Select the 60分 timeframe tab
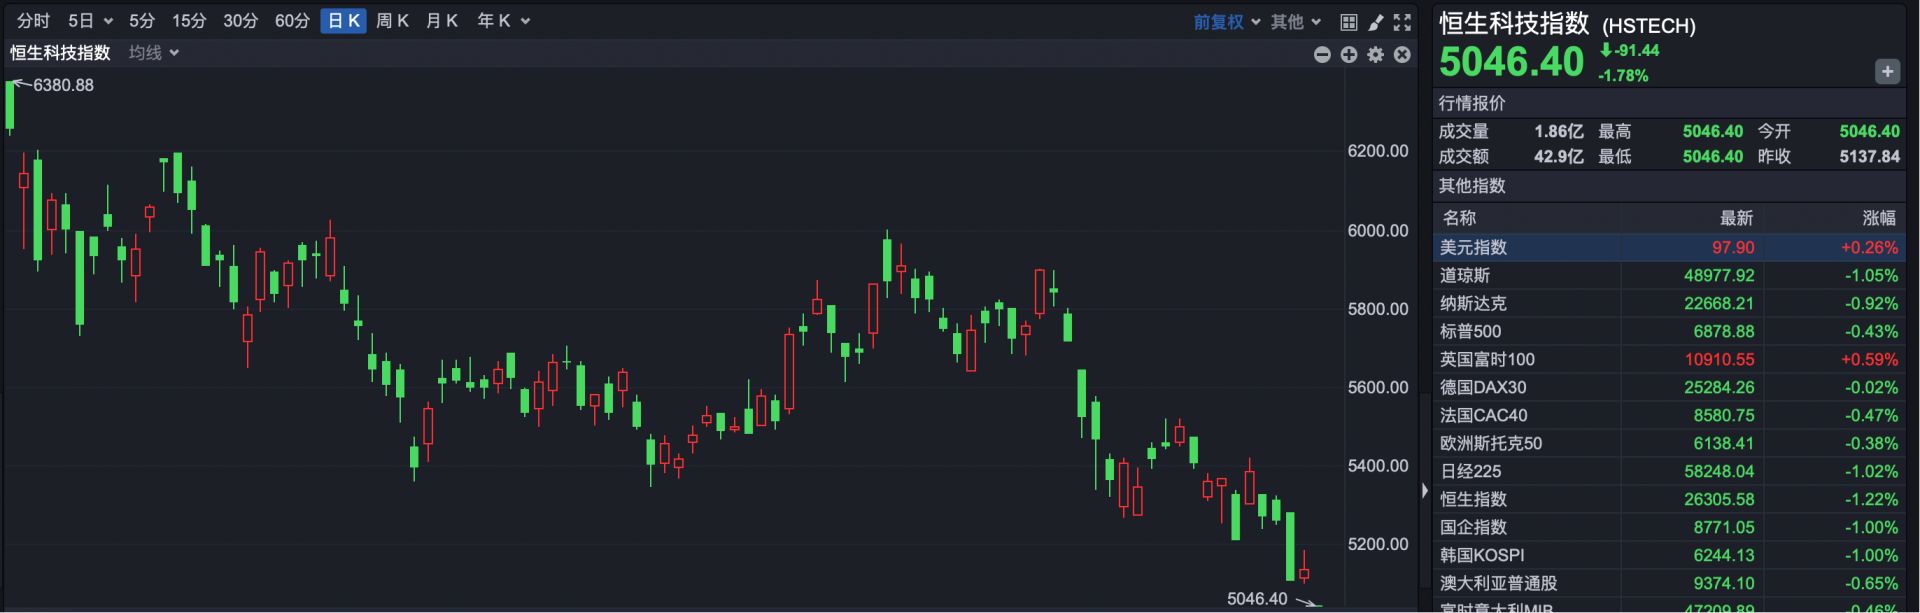This screenshot has width=1920, height=613. [x=292, y=21]
